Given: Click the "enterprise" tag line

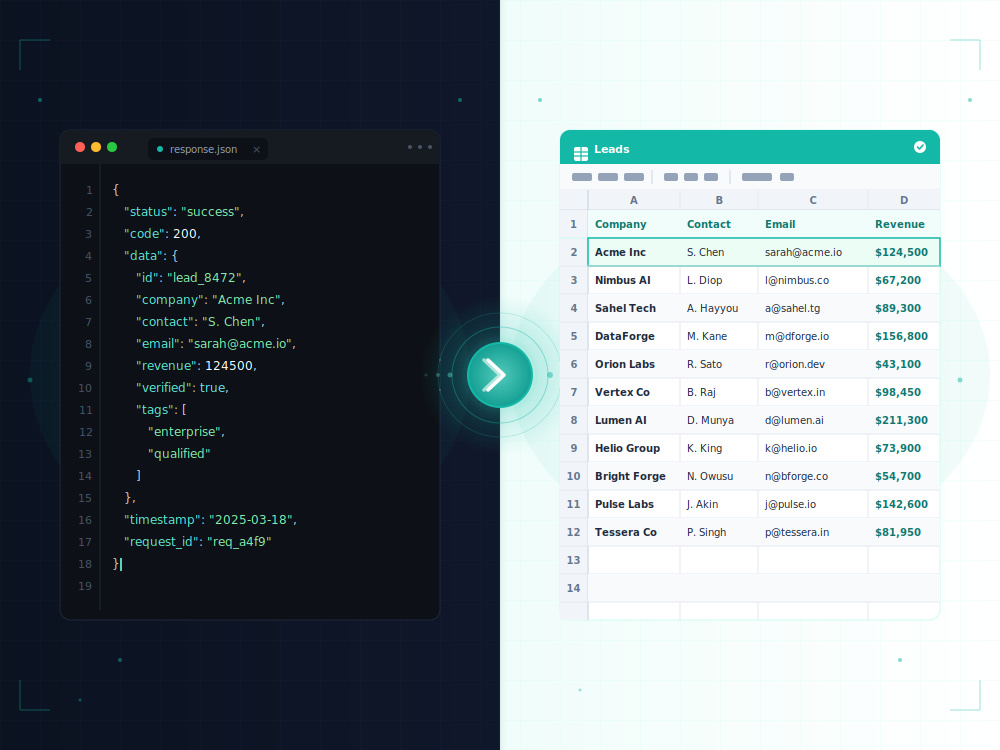Looking at the screenshot, I should pyautogui.click(x=186, y=432).
